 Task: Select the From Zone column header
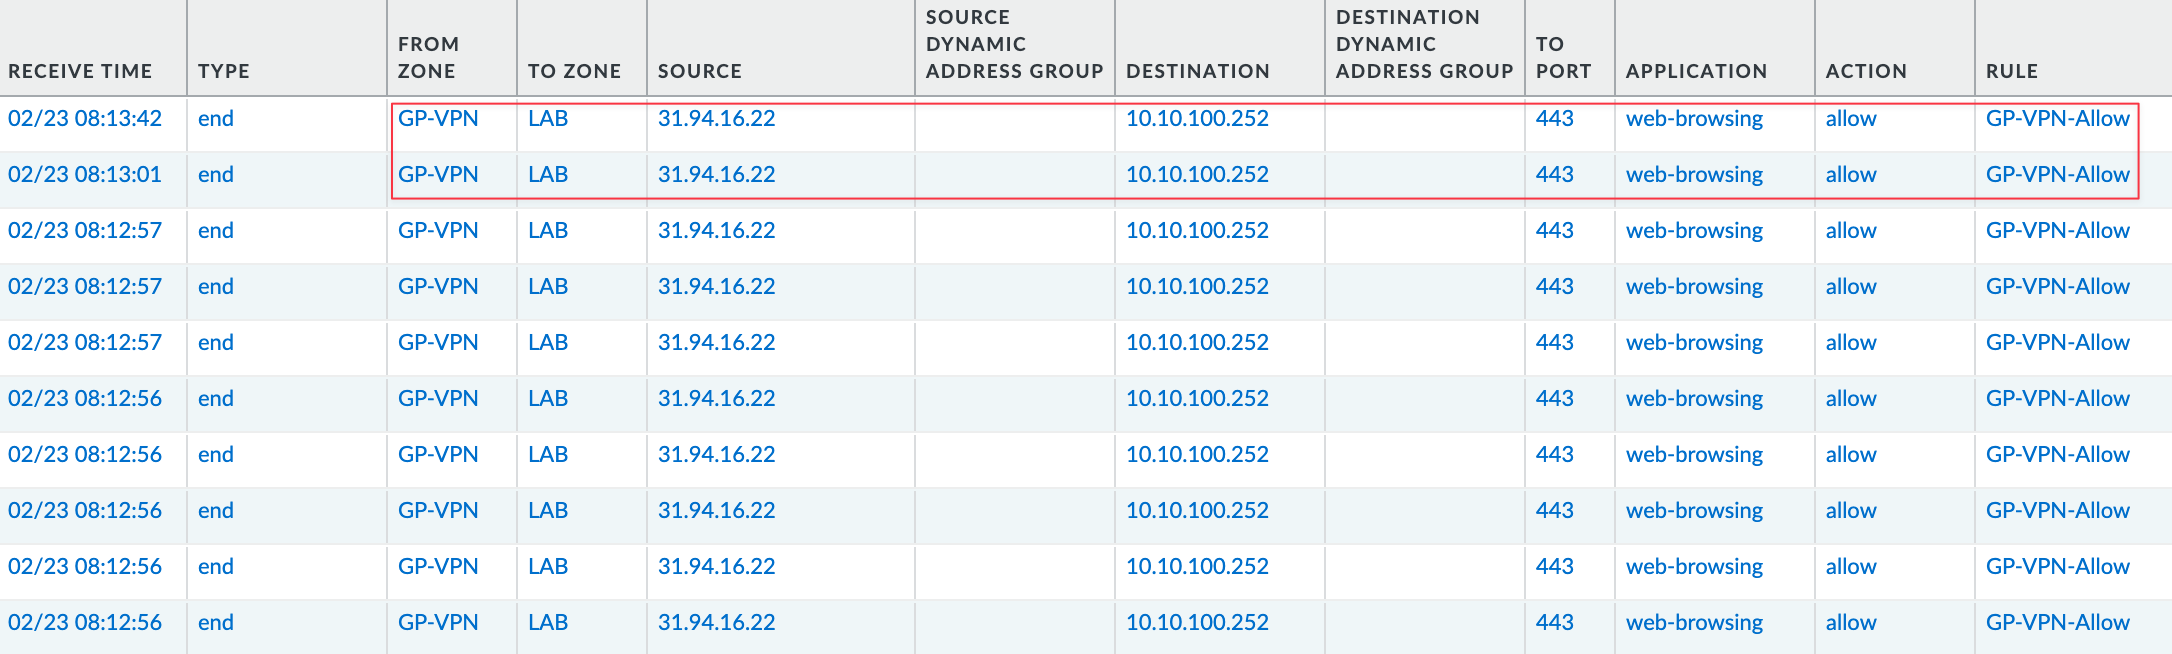428,58
